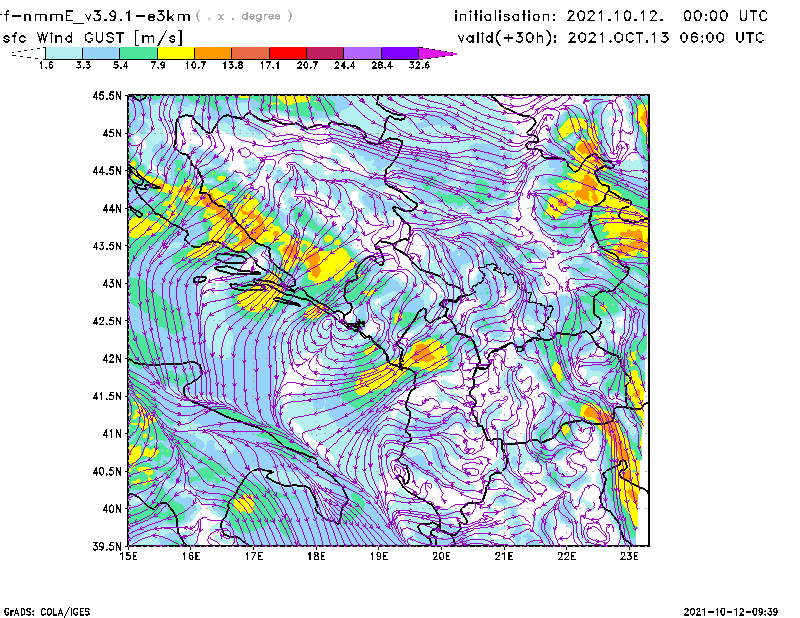Click the '40.5N' latitude label
This screenshot has width=800, height=618.
[x=107, y=471]
